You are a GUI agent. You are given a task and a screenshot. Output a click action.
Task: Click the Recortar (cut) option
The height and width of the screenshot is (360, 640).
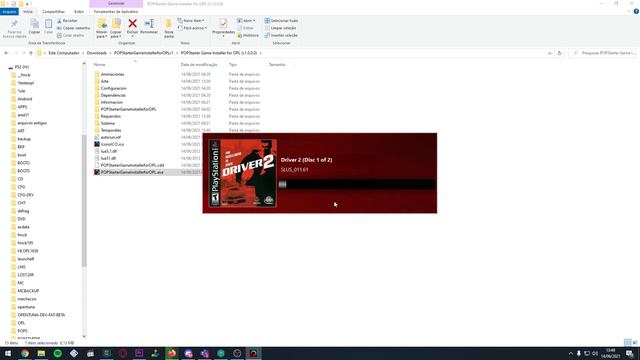67,20
